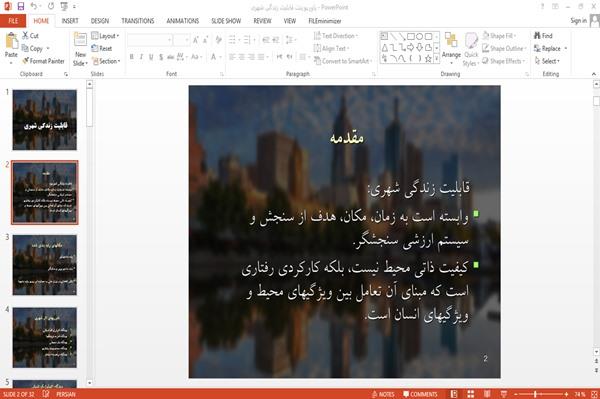The image size is (600, 399).
Task: Switch to the DESIGN tab
Action: pos(99,21)
